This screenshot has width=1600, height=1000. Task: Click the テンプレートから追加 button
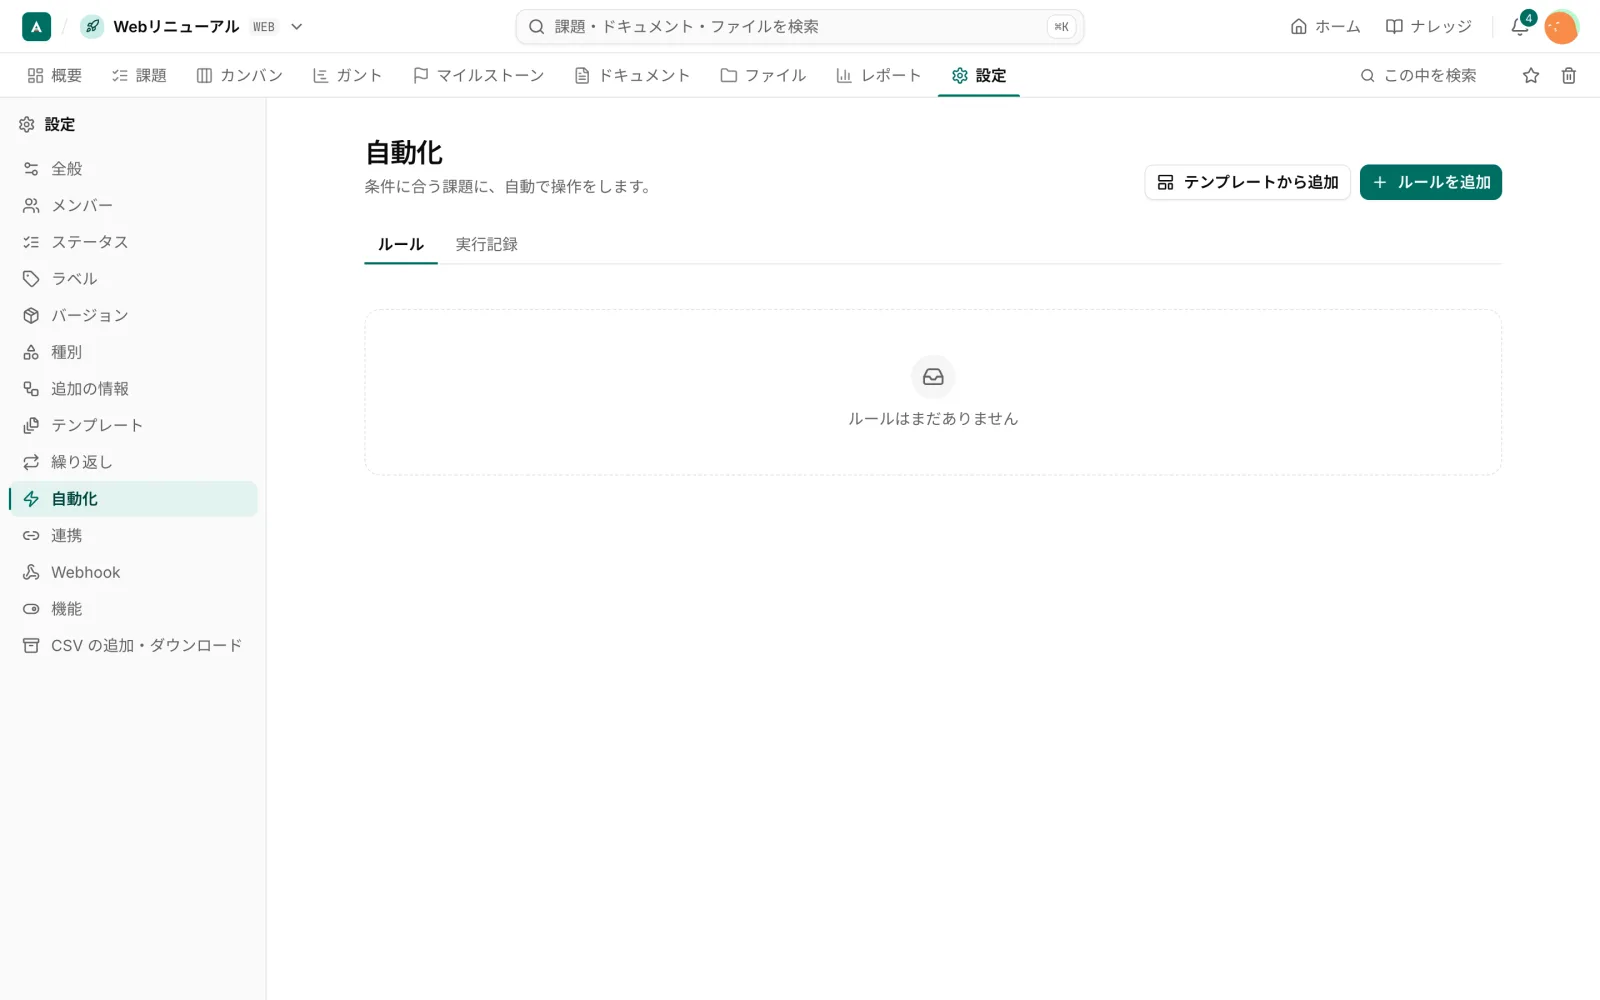point(1247,182)
